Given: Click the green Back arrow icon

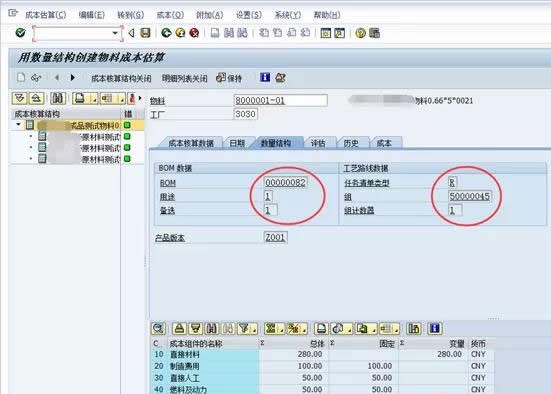Looking at the screenshot, I should point(166,33).
